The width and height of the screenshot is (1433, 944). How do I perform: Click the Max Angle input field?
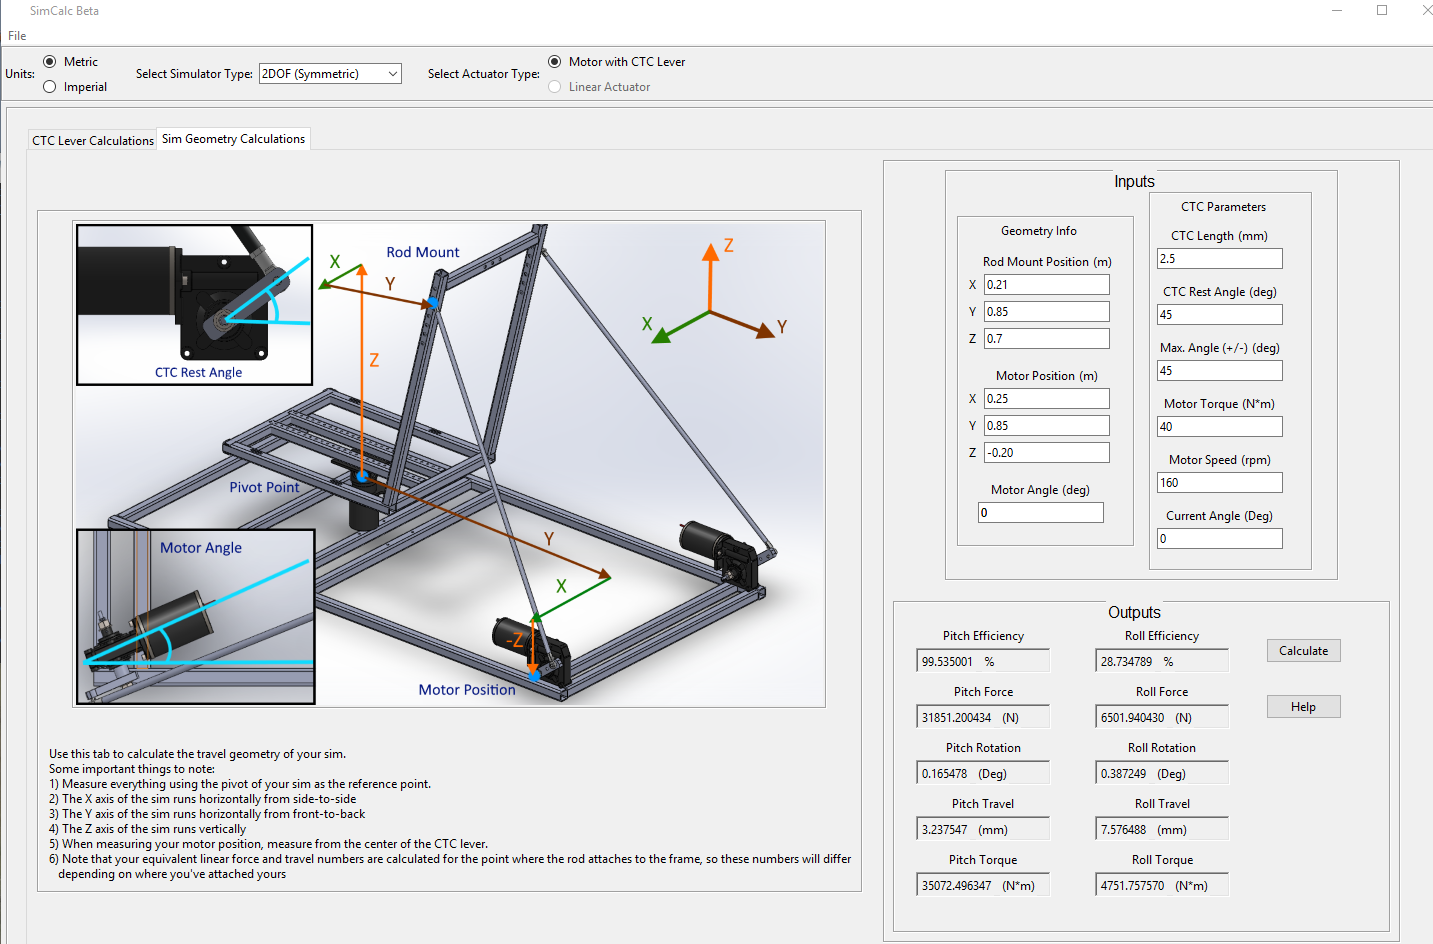[x=1219, y=370]
